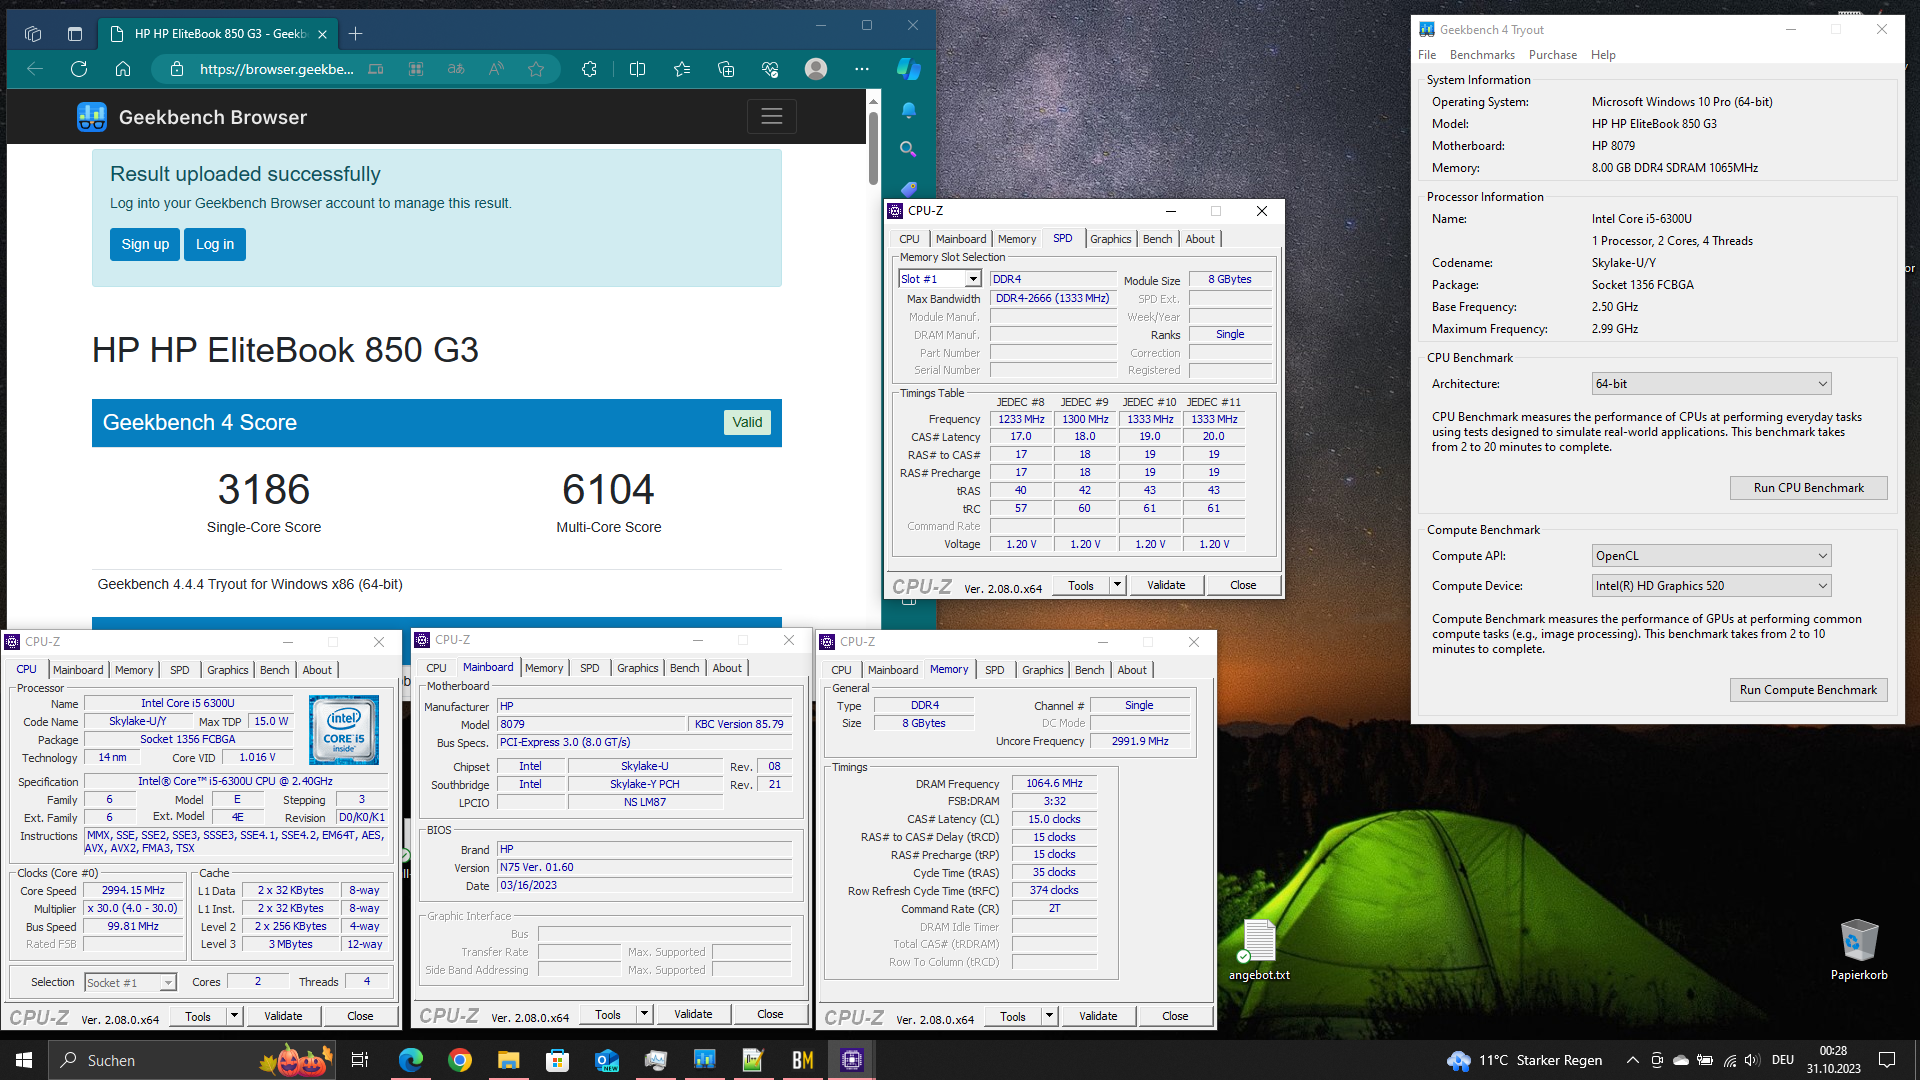The width and height of the screenshot is (1920, 1080).
Task: Open Microsoft Store from taskbar
Action: point(557,1060)
